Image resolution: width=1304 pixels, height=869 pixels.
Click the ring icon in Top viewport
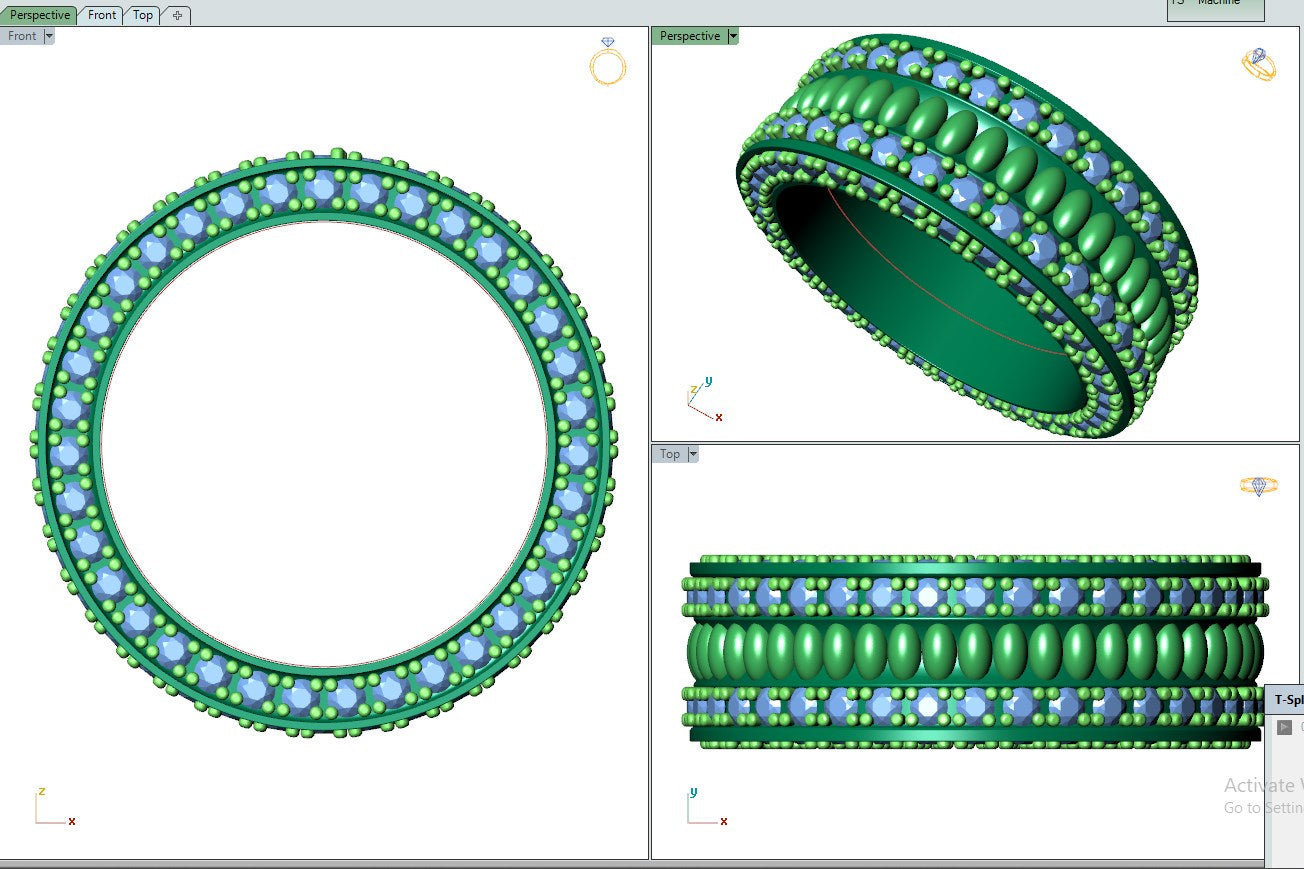click(1258, 486)
